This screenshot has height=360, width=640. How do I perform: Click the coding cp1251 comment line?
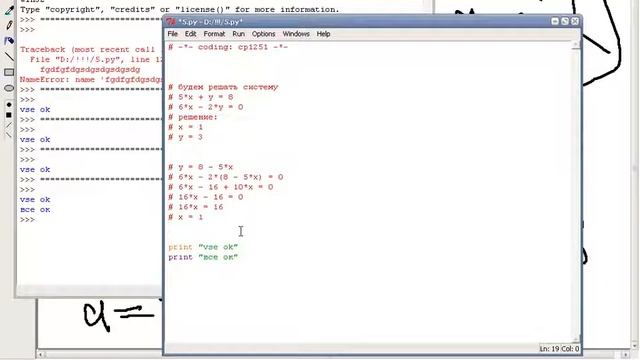pyautogui.click(x=228, y=47)
